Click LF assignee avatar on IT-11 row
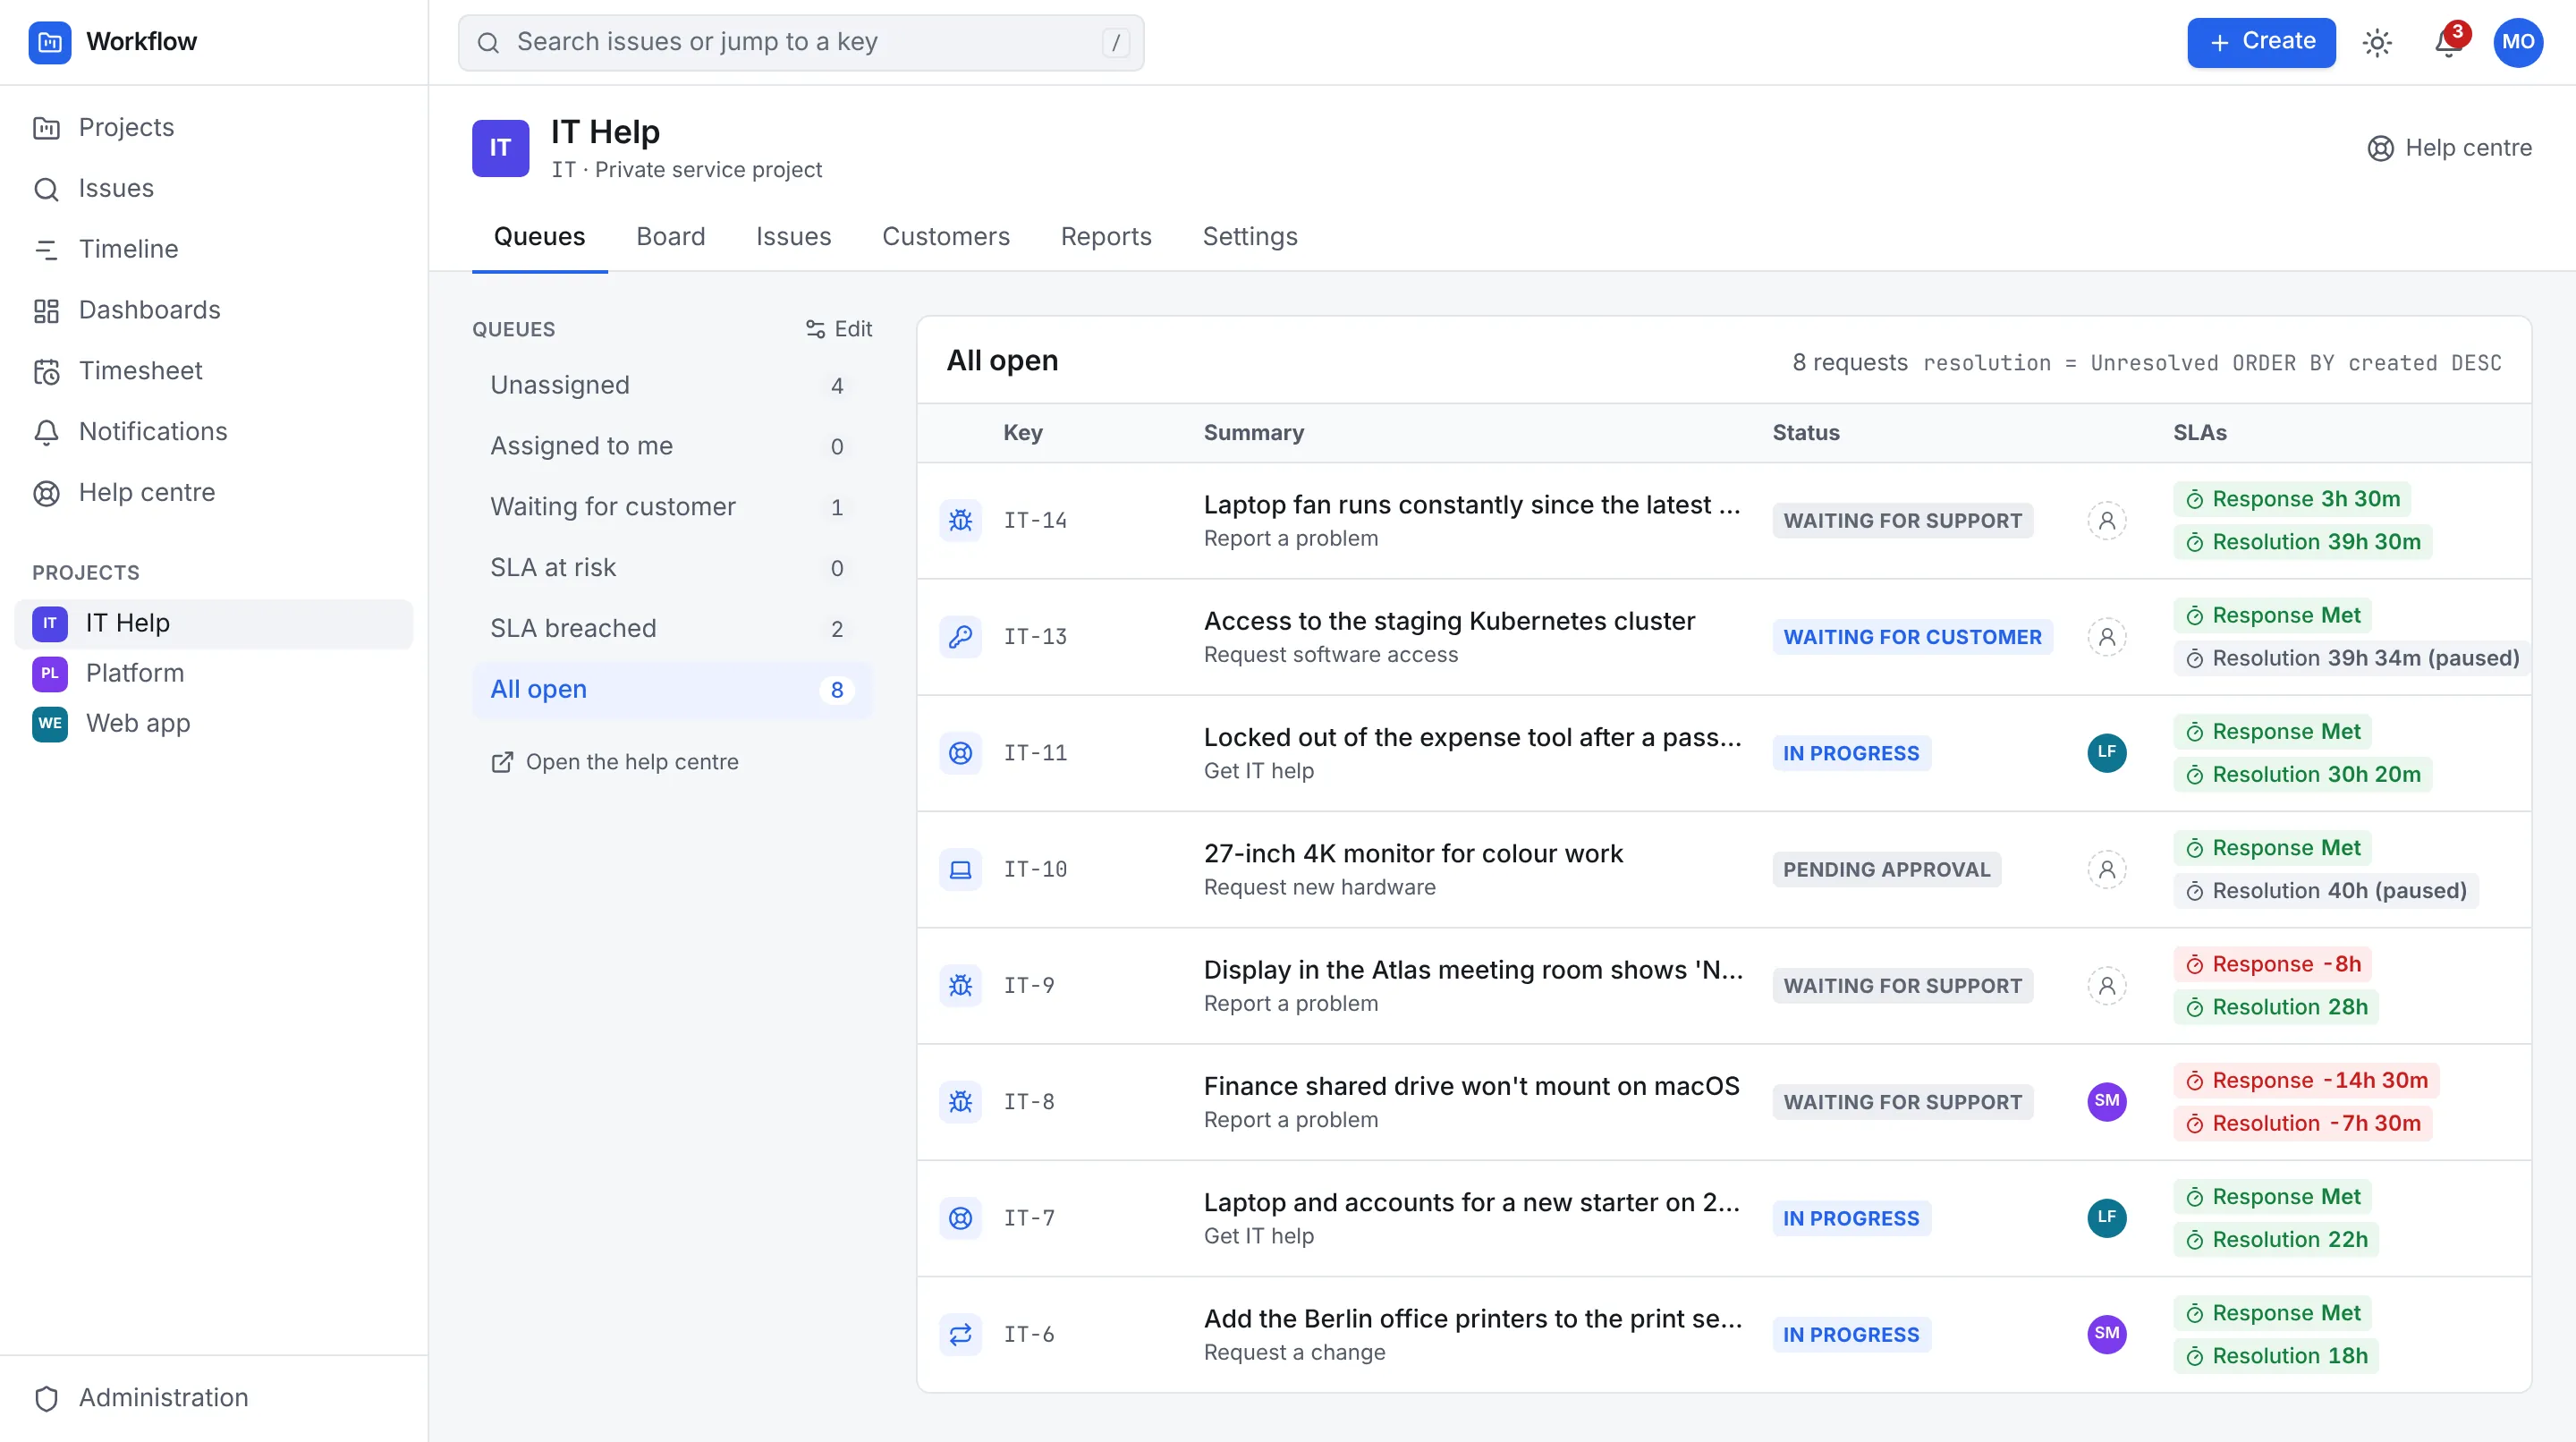2576x1442 pixels. 2106,752
